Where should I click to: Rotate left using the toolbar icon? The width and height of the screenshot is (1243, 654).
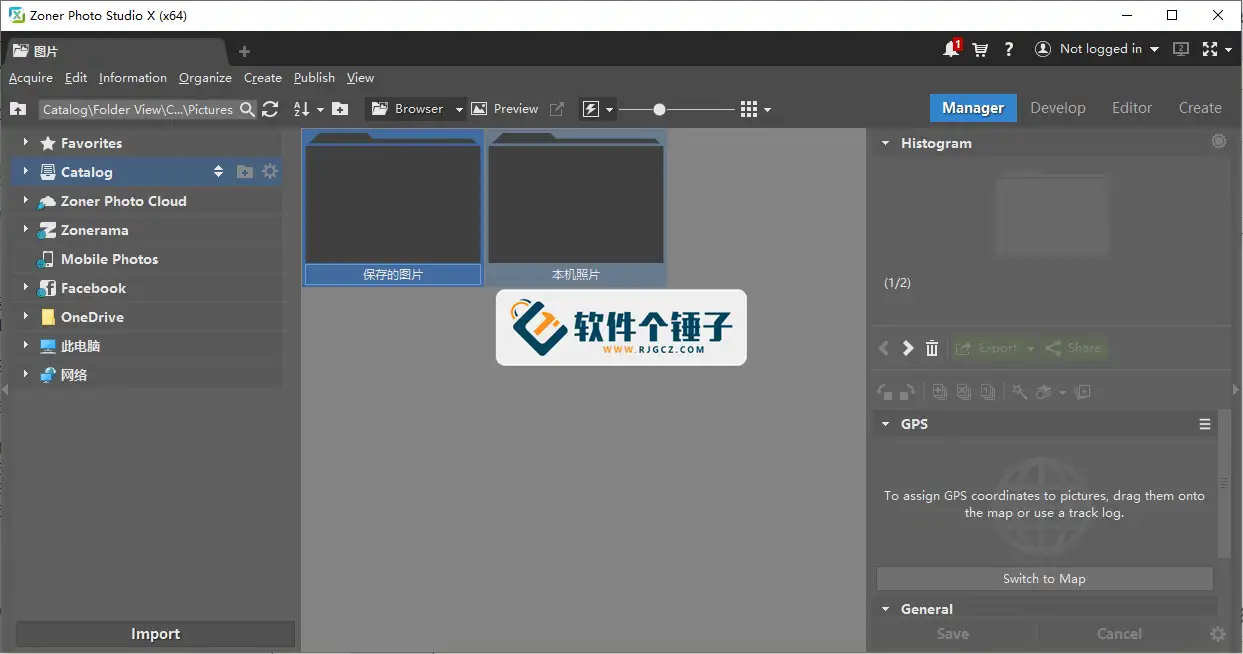(x=885, y=392)
